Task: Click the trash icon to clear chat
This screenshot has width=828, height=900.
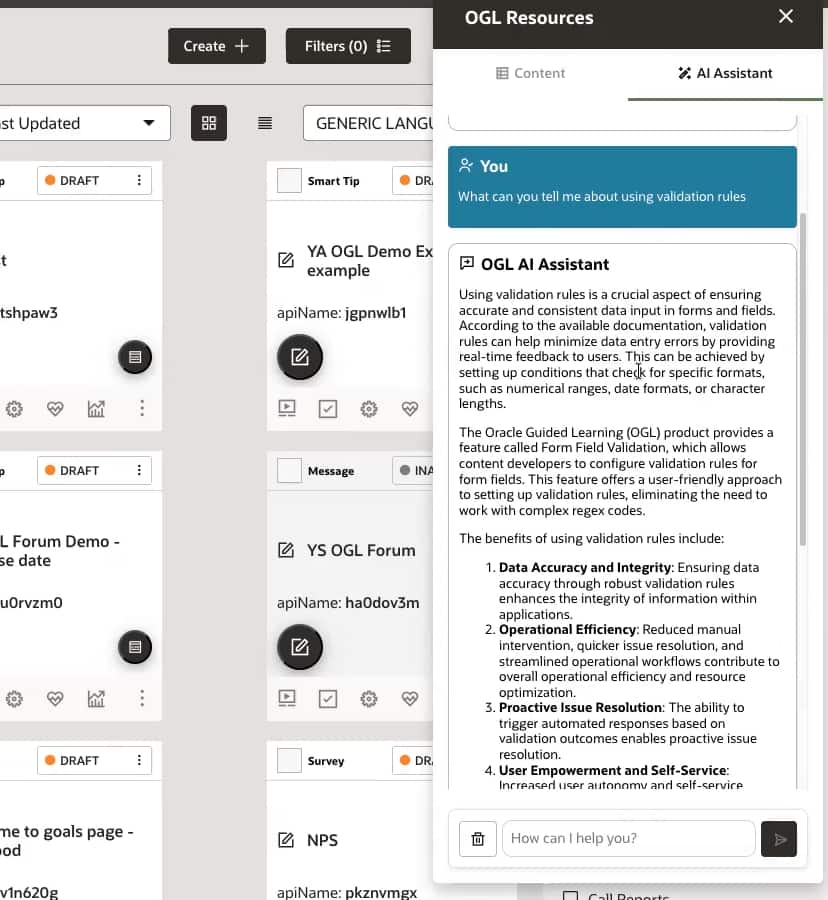Action: click(x=477, y=839)
